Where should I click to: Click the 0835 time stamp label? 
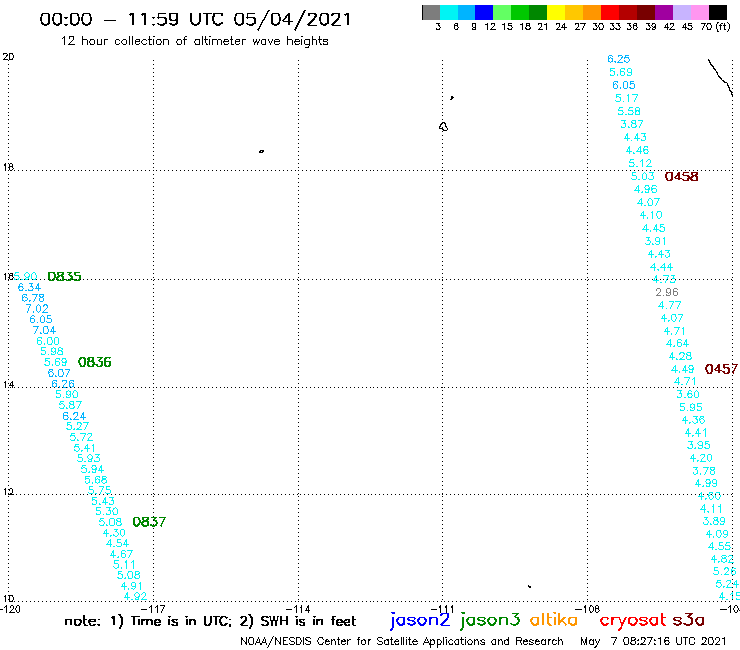click(x=64, y=277)
